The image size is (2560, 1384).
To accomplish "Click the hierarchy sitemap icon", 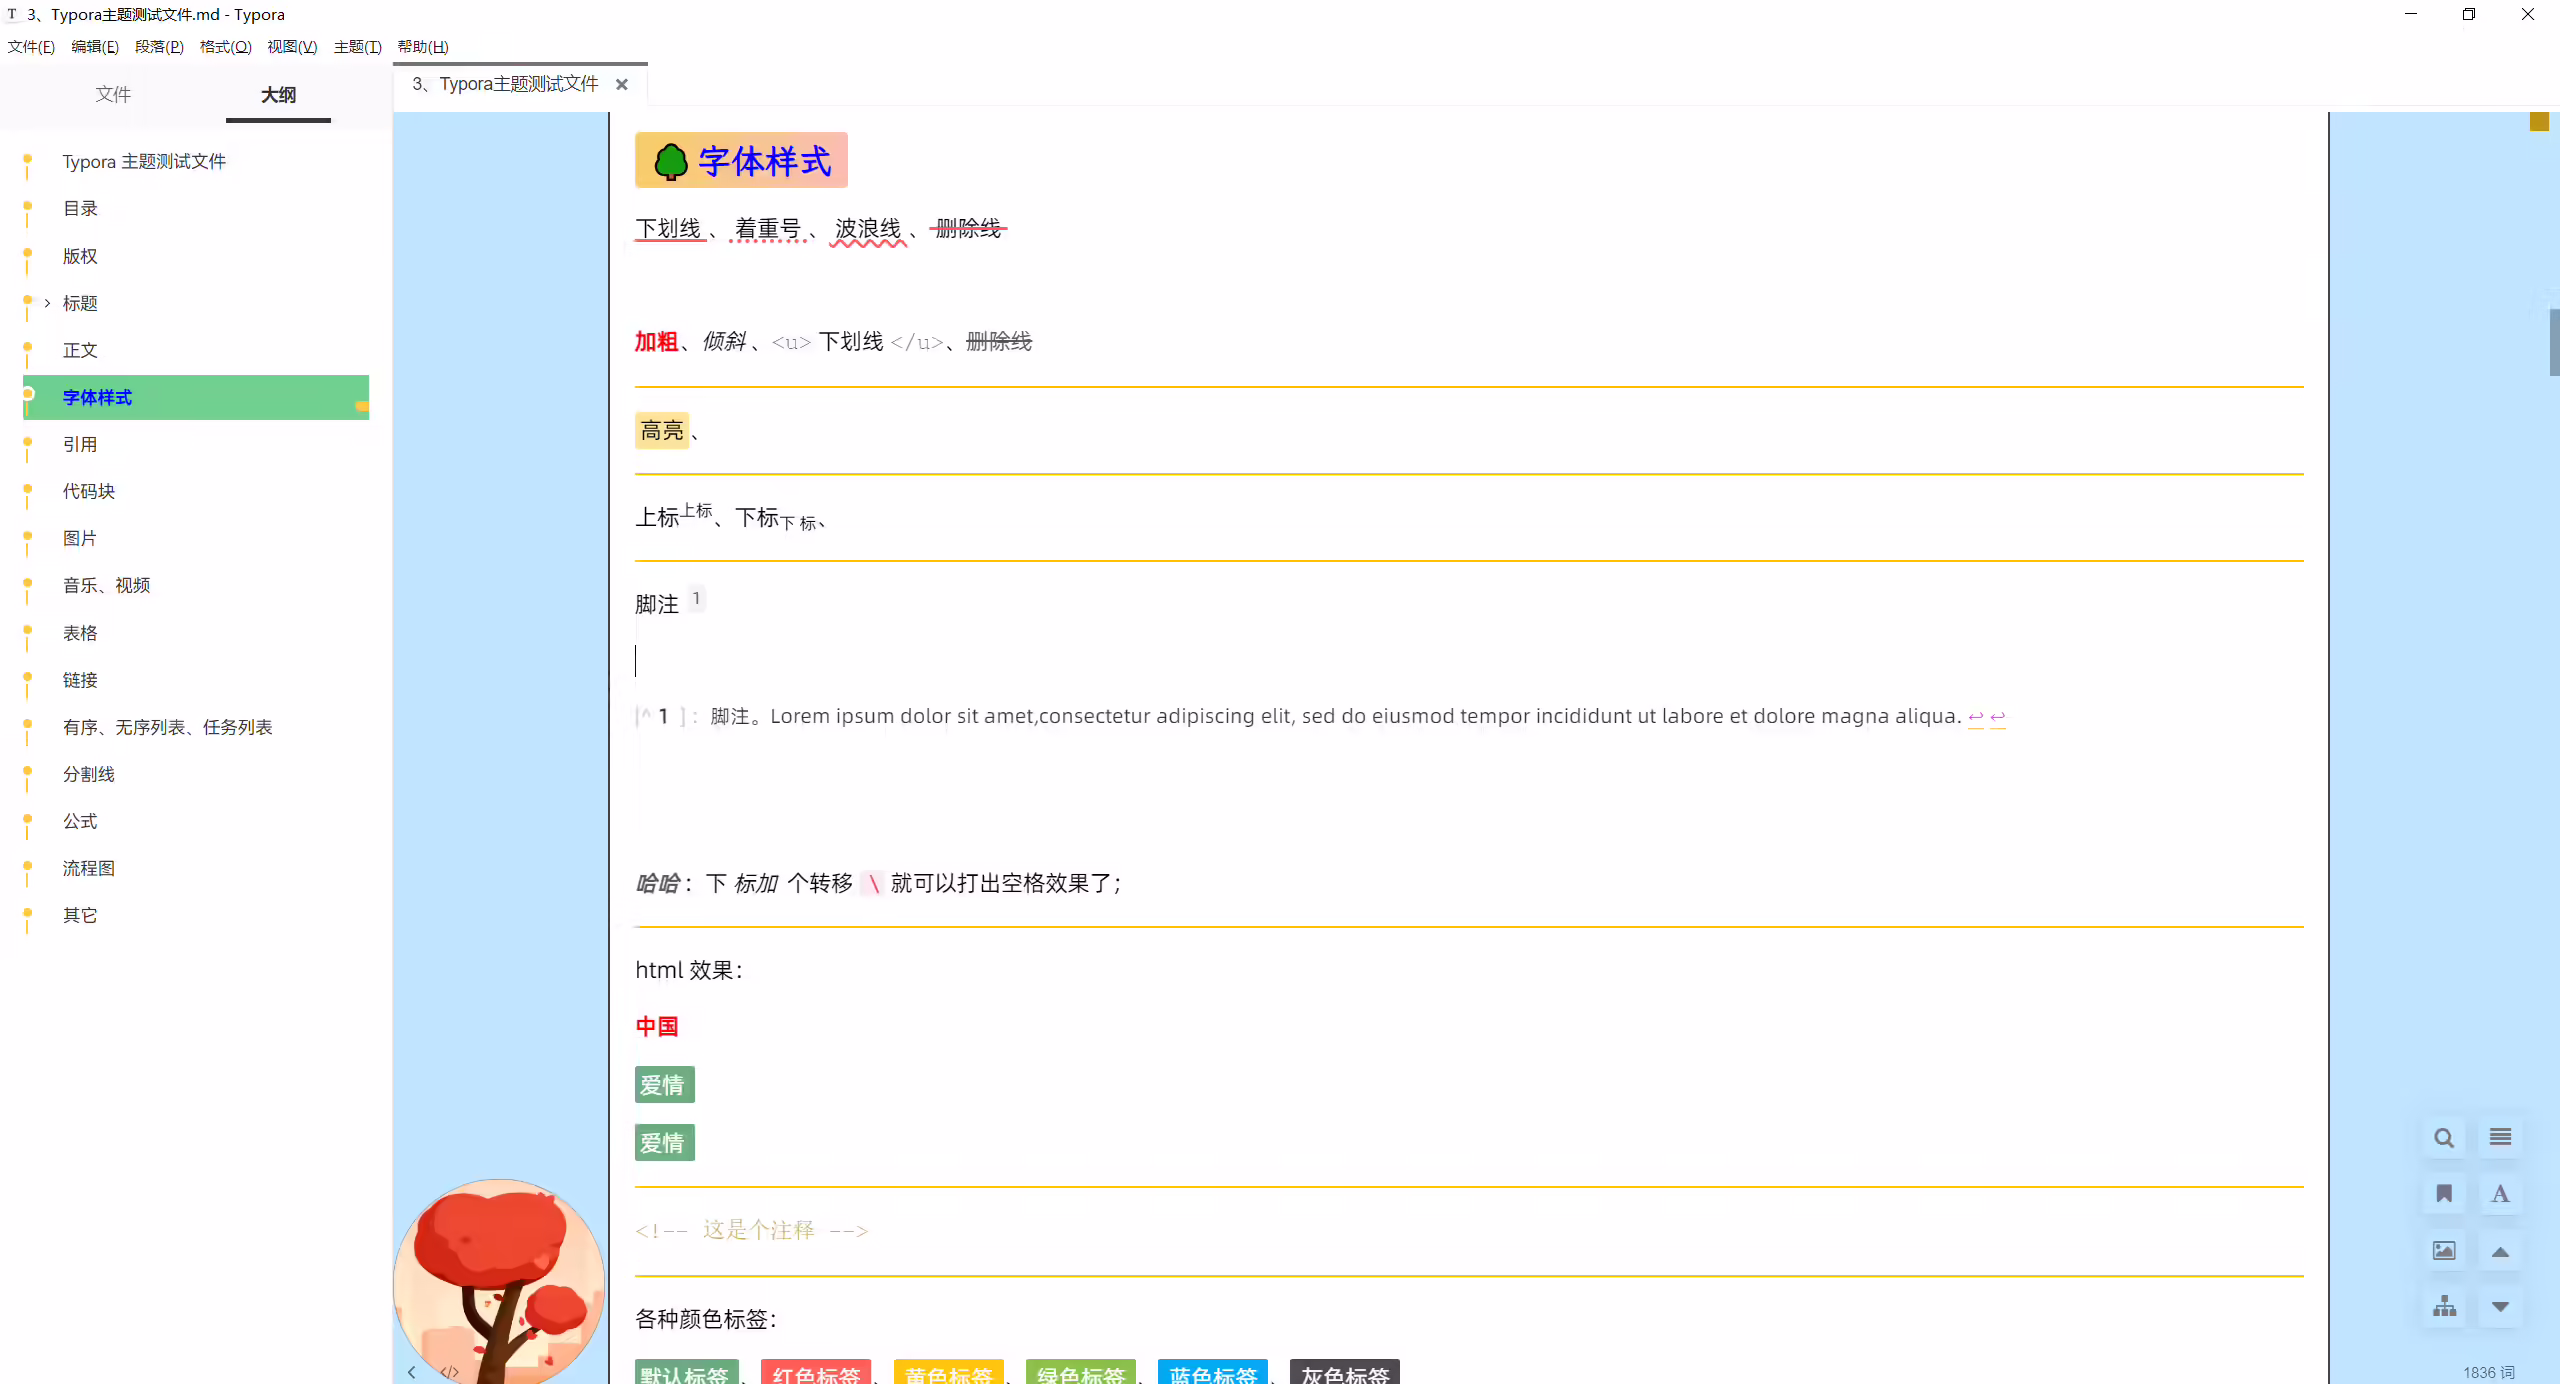I will pos(2444,1307).
